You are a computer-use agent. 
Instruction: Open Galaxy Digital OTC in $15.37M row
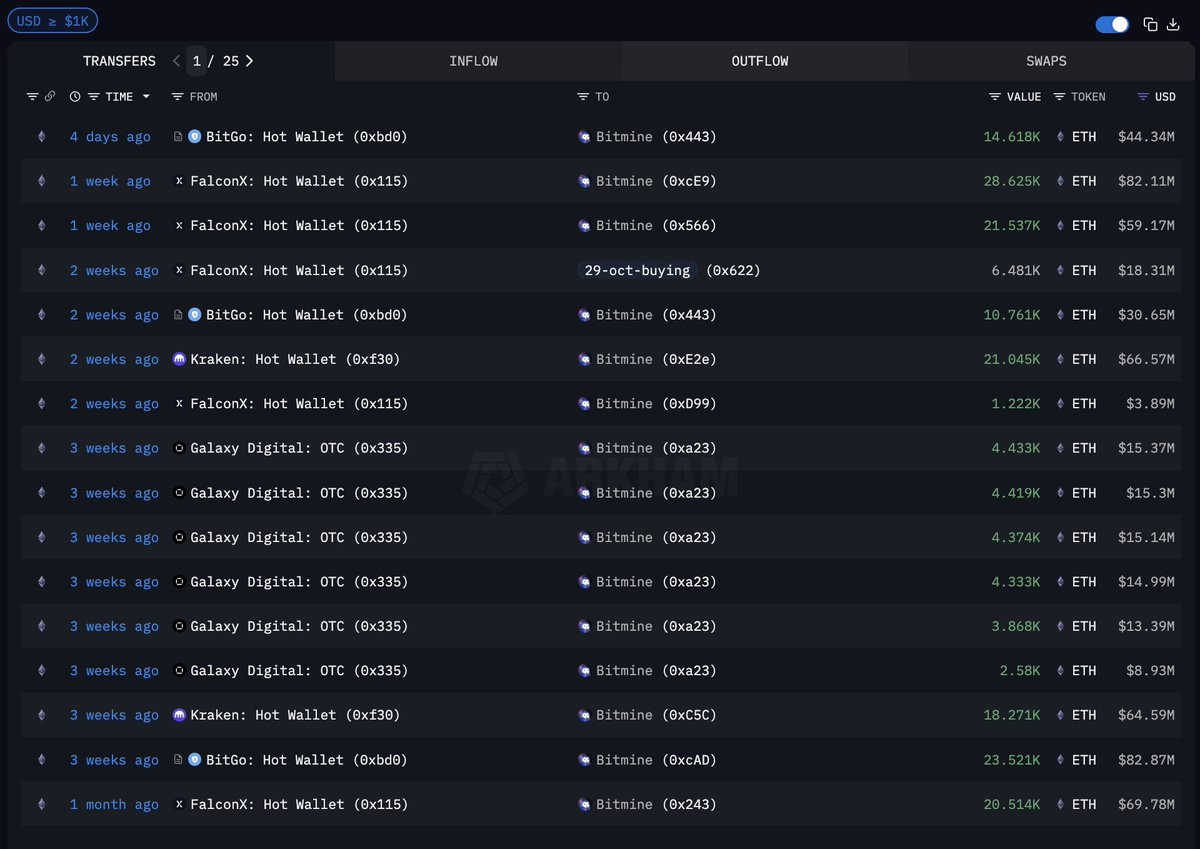pyautogui.click(x=299, y=448)
